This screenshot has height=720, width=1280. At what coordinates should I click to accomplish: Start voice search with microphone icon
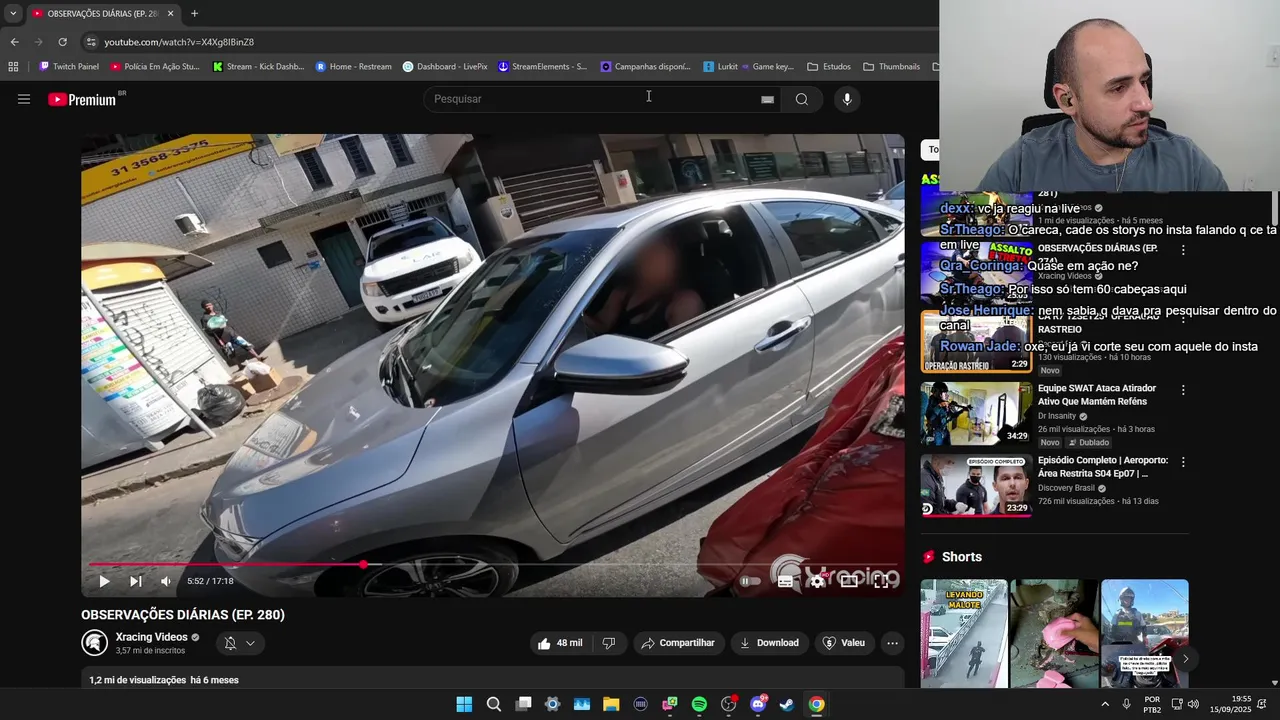tap(847, 99)
